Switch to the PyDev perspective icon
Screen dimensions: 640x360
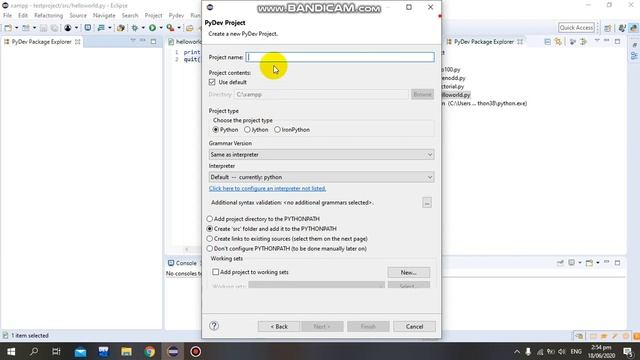[633, 28]
